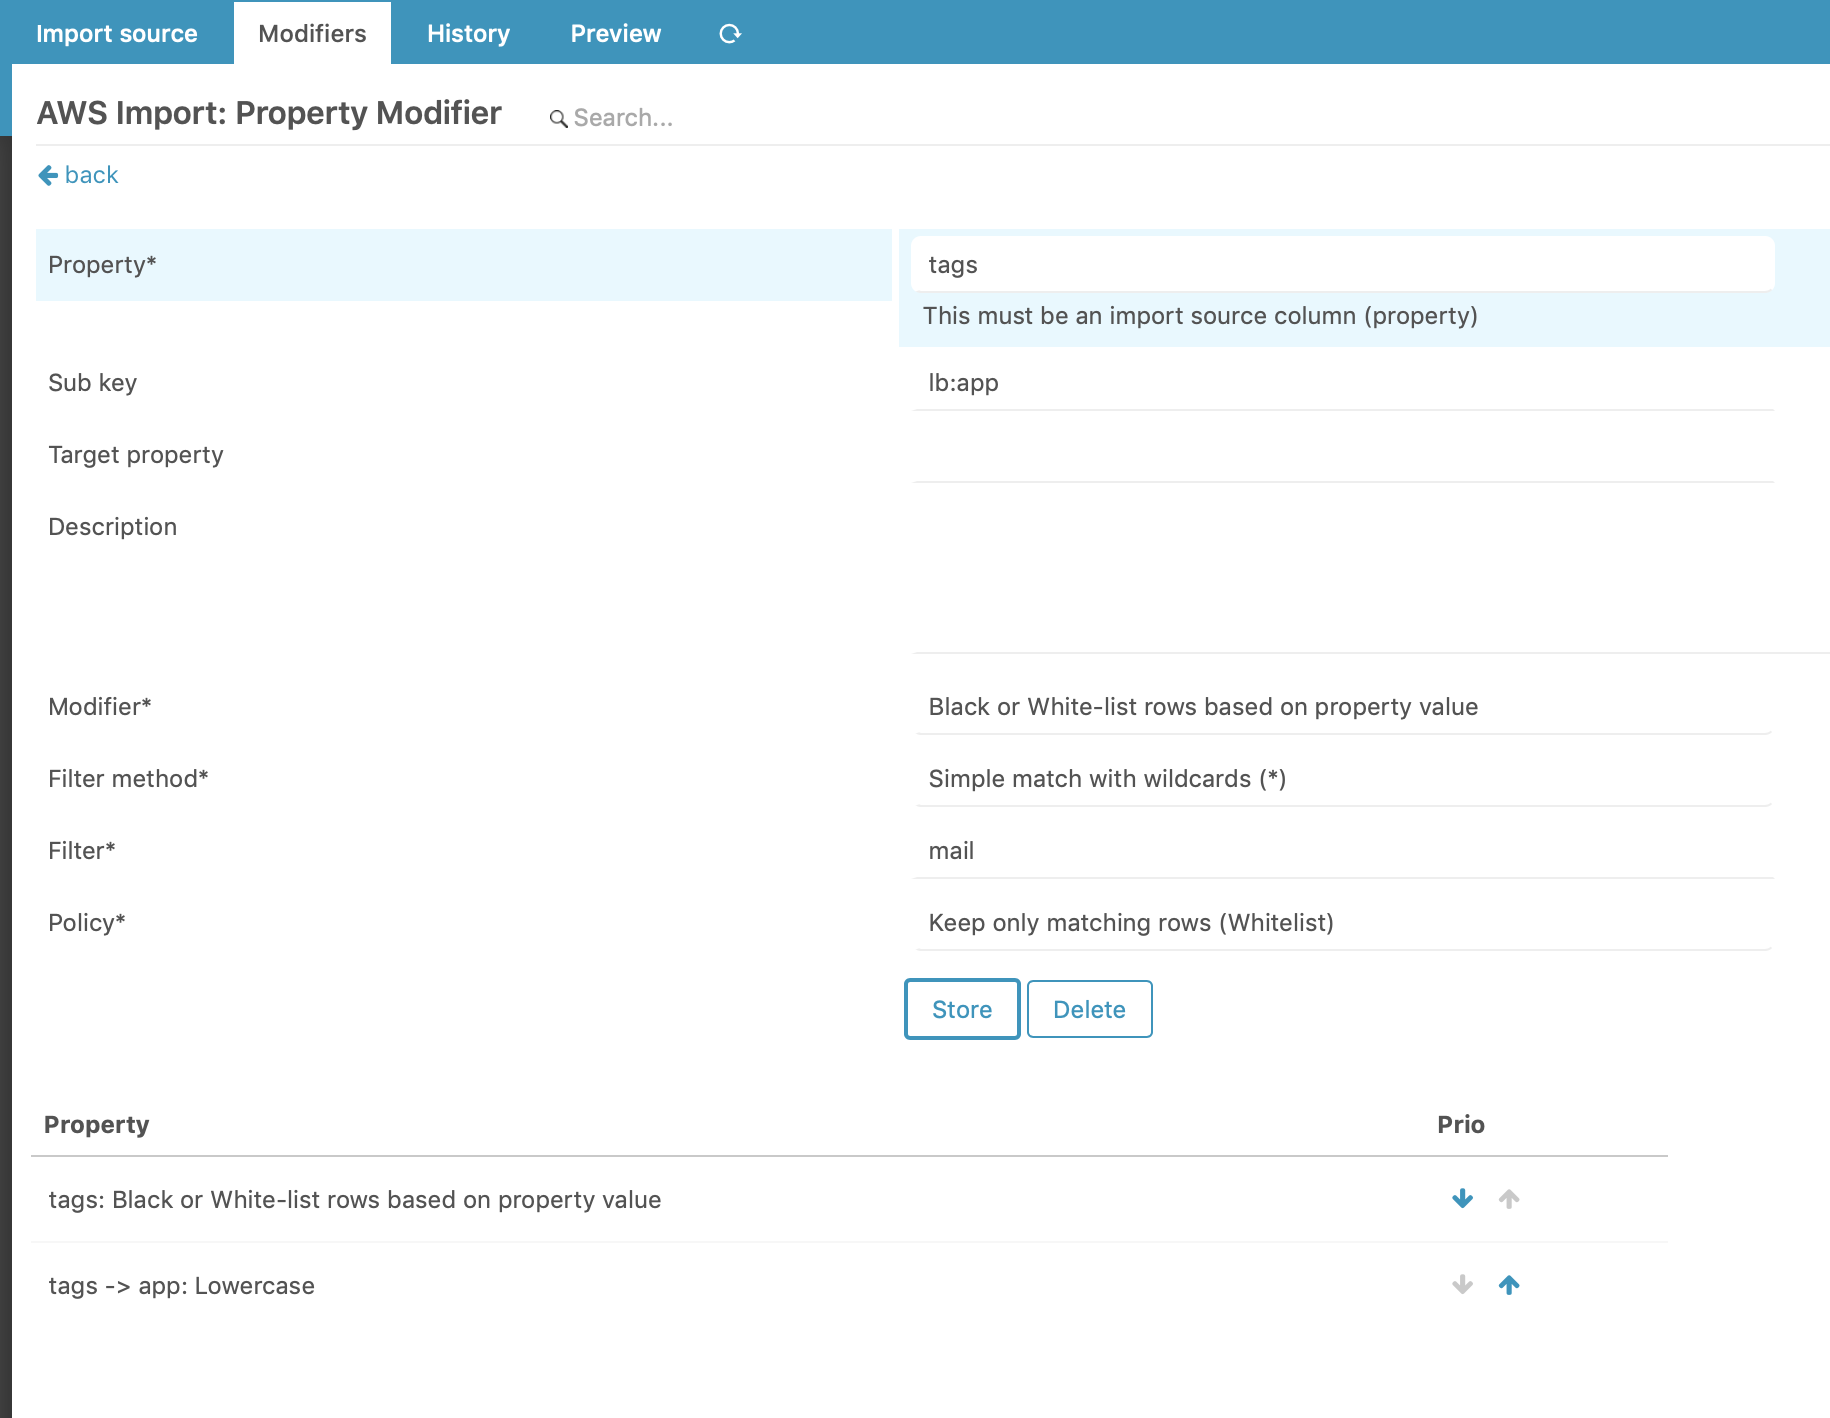This screenshot has width=1830, height=1418.
Task: Open the tags Black or White-list row
Action: pos(354,1200)
